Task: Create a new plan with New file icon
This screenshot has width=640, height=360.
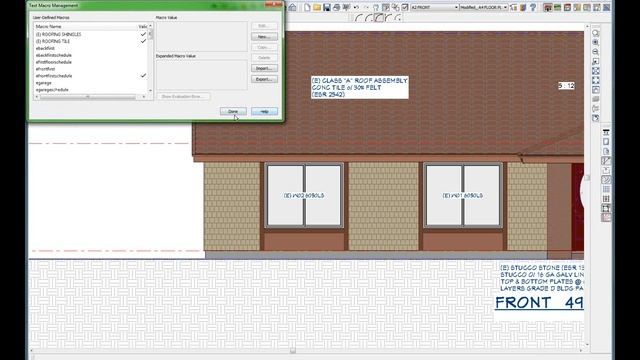Action: click(x=307, y=7)
